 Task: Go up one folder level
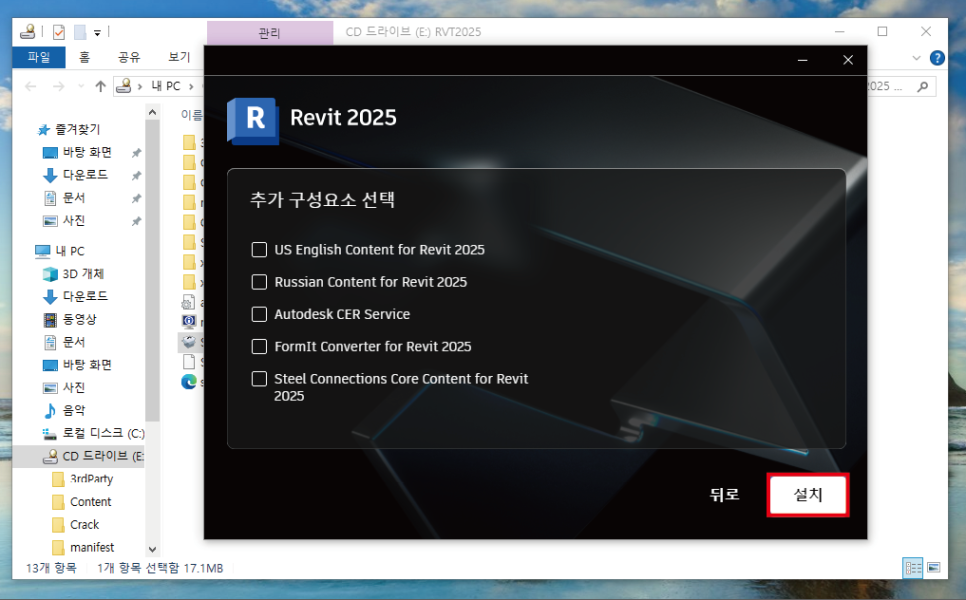tap(100, 86)
